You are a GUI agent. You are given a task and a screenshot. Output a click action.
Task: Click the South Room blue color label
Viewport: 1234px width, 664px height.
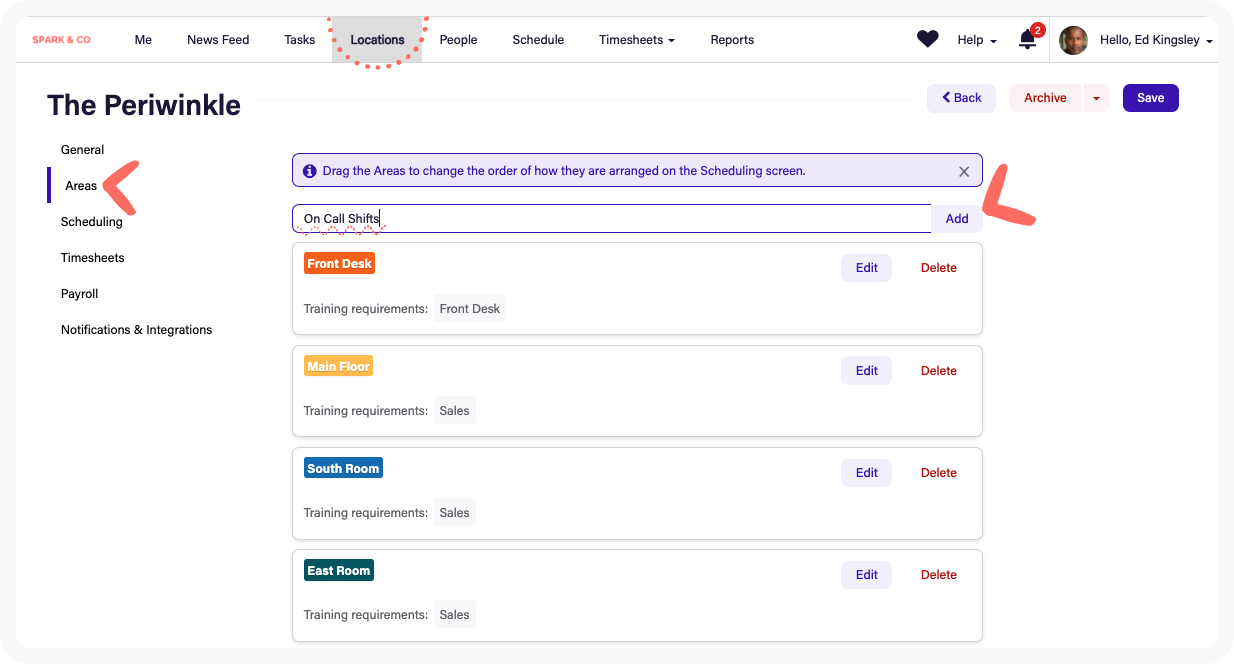pyautogui.click(x=343, y=467)
